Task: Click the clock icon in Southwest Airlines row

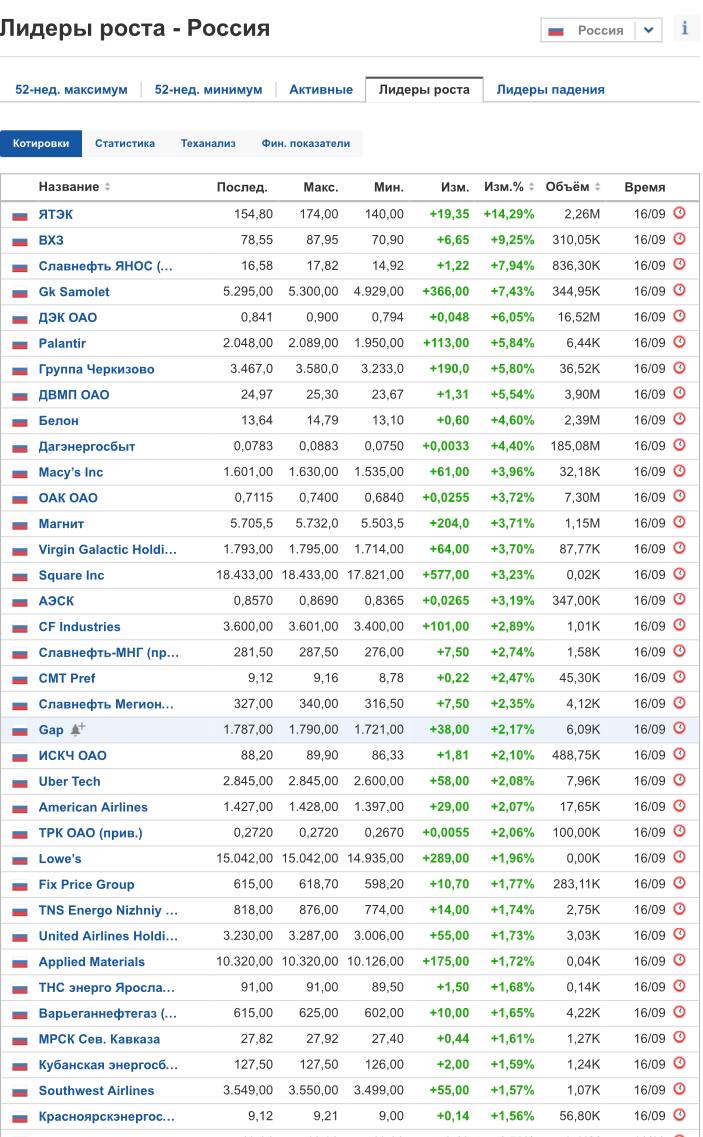Action: [x=680, y=1089]
